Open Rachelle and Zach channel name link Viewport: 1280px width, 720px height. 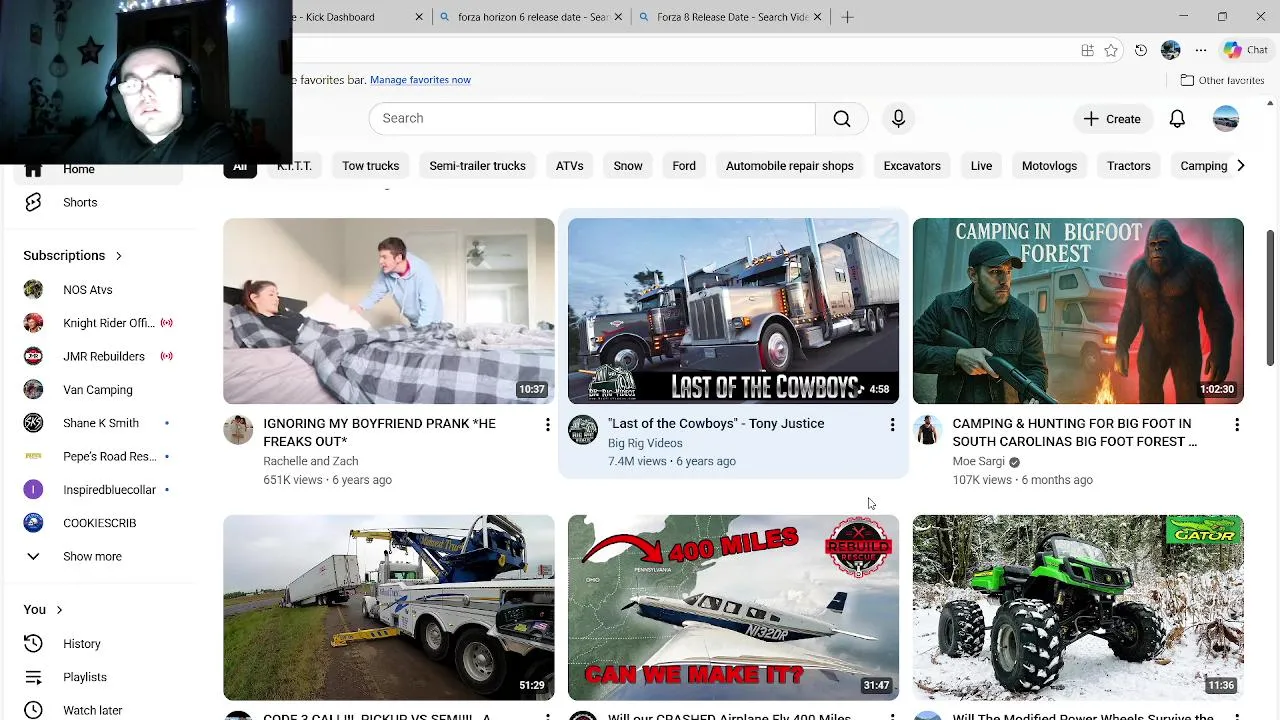(x=310, y=461)
